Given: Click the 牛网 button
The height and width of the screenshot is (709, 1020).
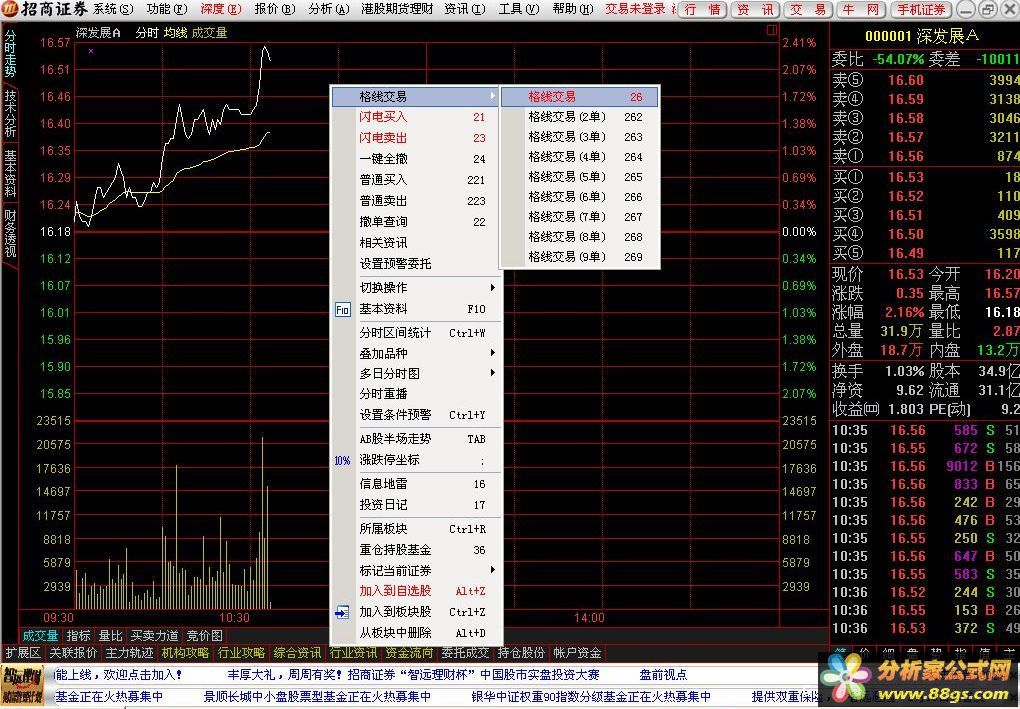Looking at the screenshot, I should click(861, 10).
